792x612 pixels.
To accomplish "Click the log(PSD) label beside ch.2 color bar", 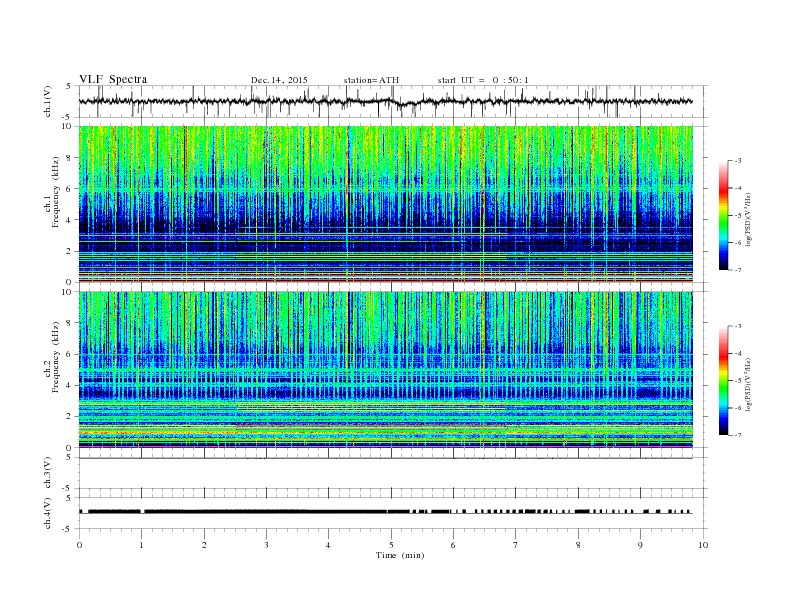I will (x=748, y=384).
